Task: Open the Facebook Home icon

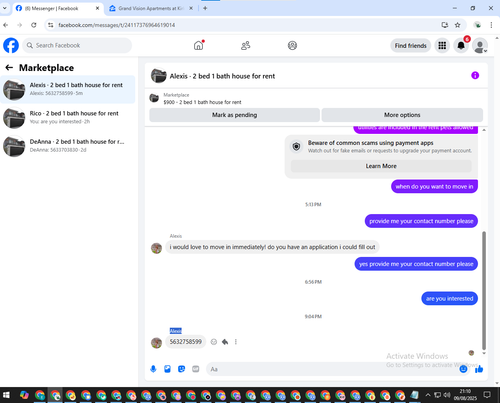Action: click(x=199, y=45)
